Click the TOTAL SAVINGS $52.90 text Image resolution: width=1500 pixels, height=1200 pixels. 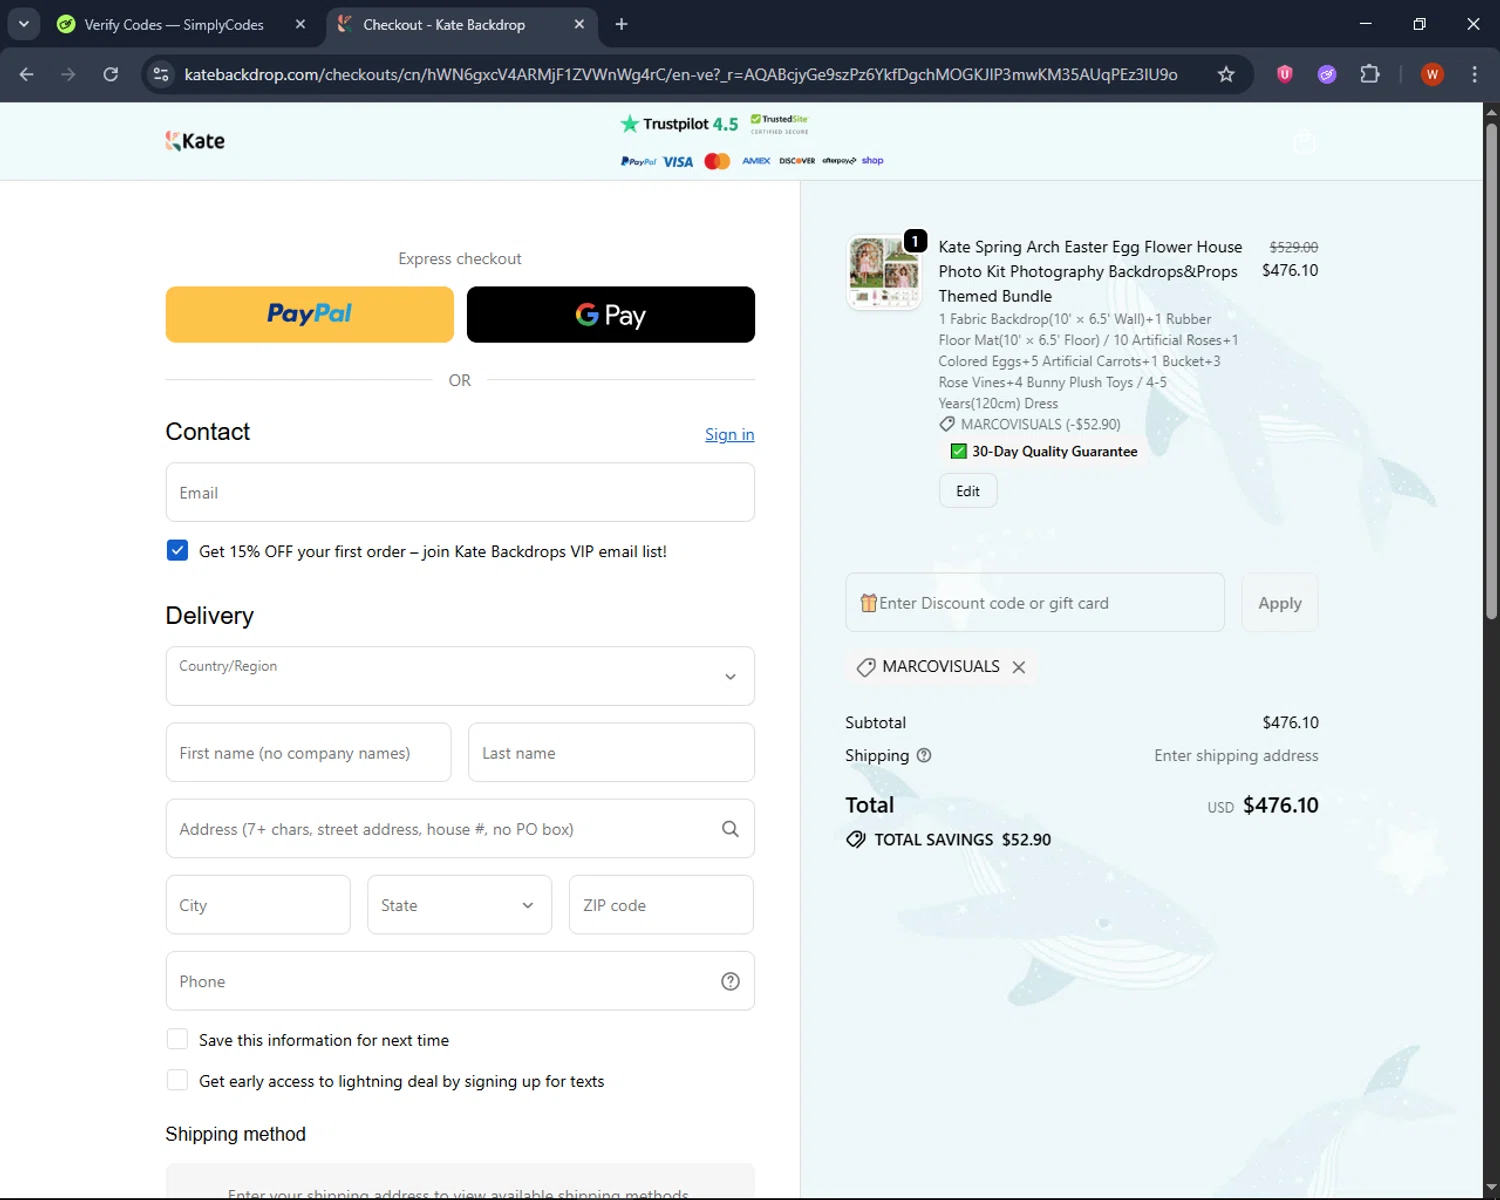(x=949, y=840)
